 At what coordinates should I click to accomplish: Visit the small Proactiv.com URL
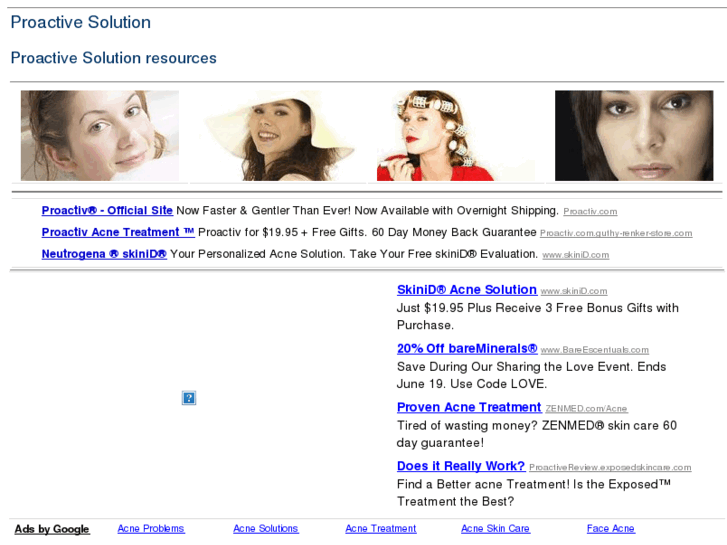[x=590, y=212]
